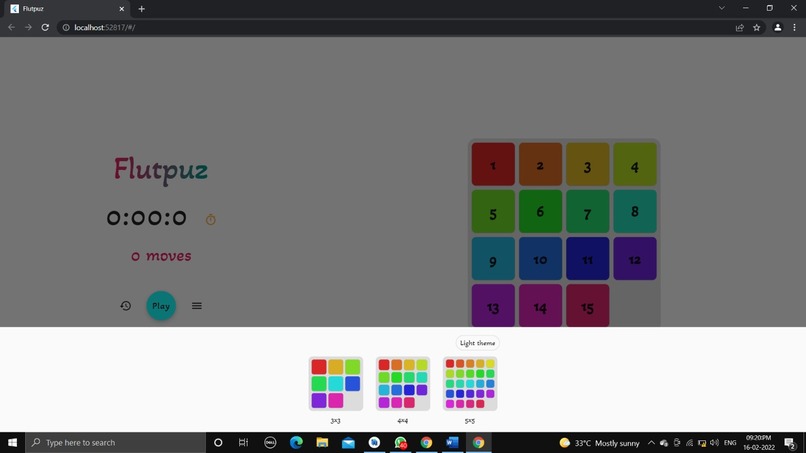The width and height of the screenshot is (806, 453).
Task: Click puzzle tile 3
Action: (x=588, y=164)
